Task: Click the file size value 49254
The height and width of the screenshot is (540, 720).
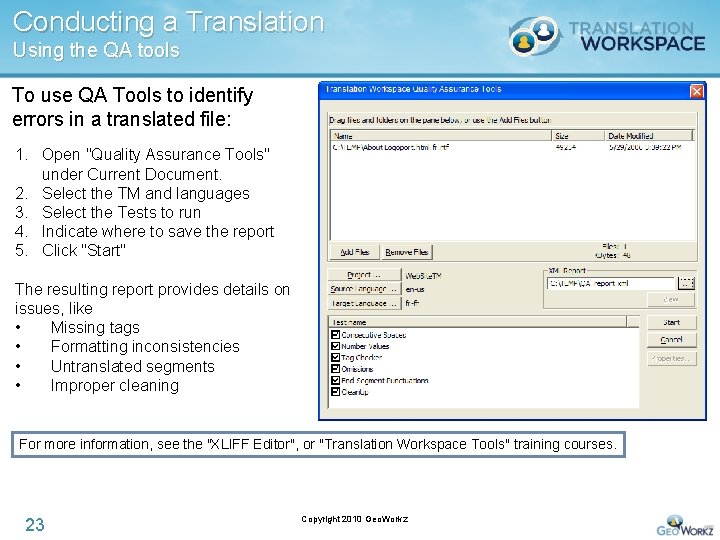Action: click(x=566, y=147)
